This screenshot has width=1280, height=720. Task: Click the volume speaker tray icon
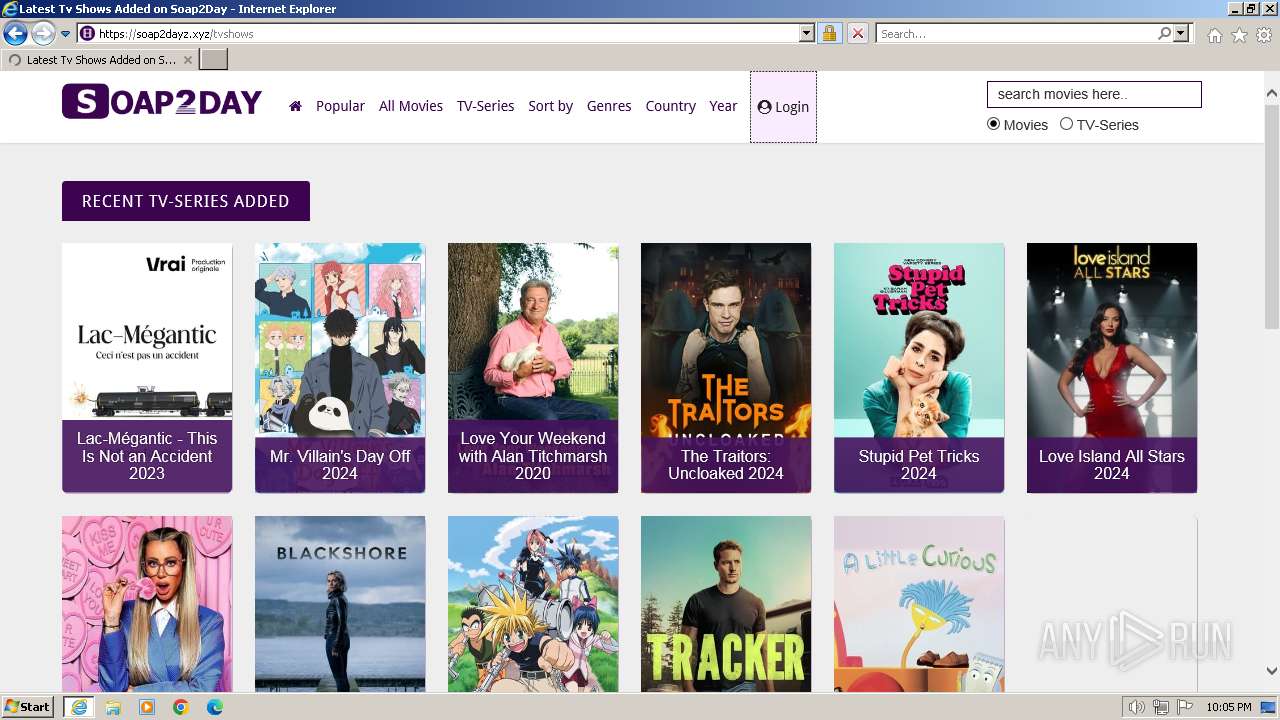click(1137, 707)
